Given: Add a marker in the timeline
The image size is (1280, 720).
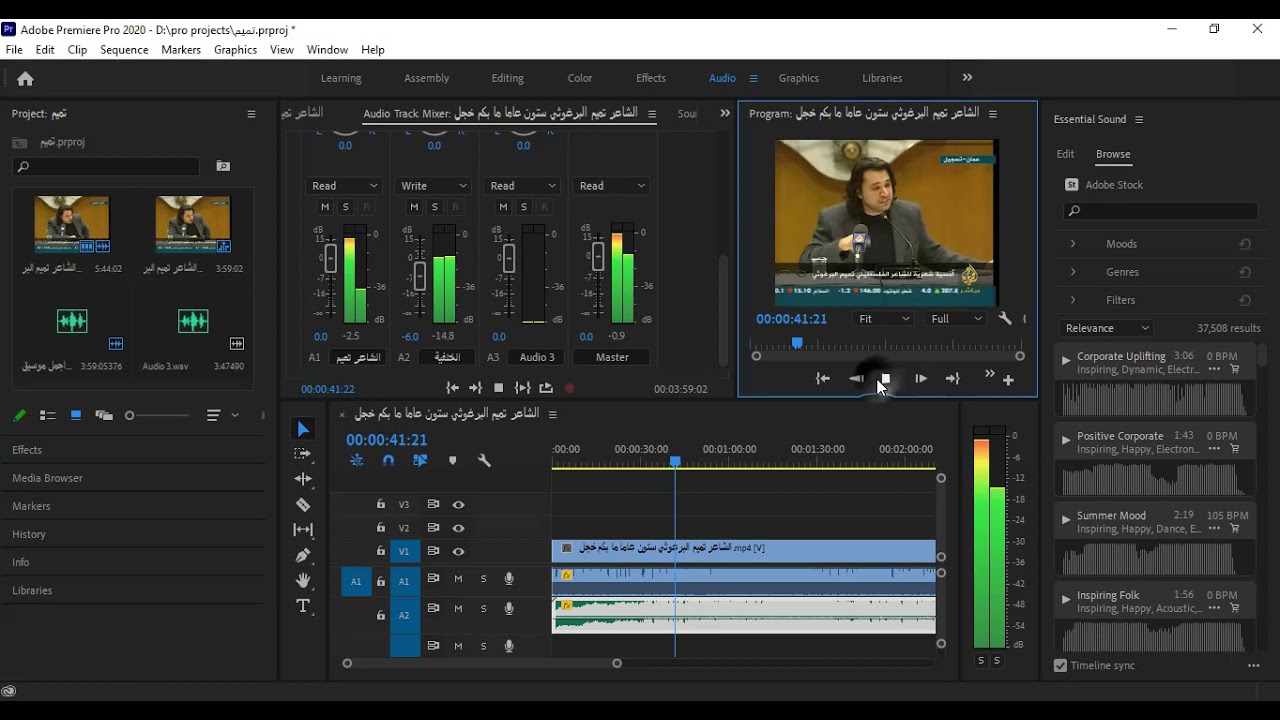Looking at the screenshot, I should coord(452,461).
